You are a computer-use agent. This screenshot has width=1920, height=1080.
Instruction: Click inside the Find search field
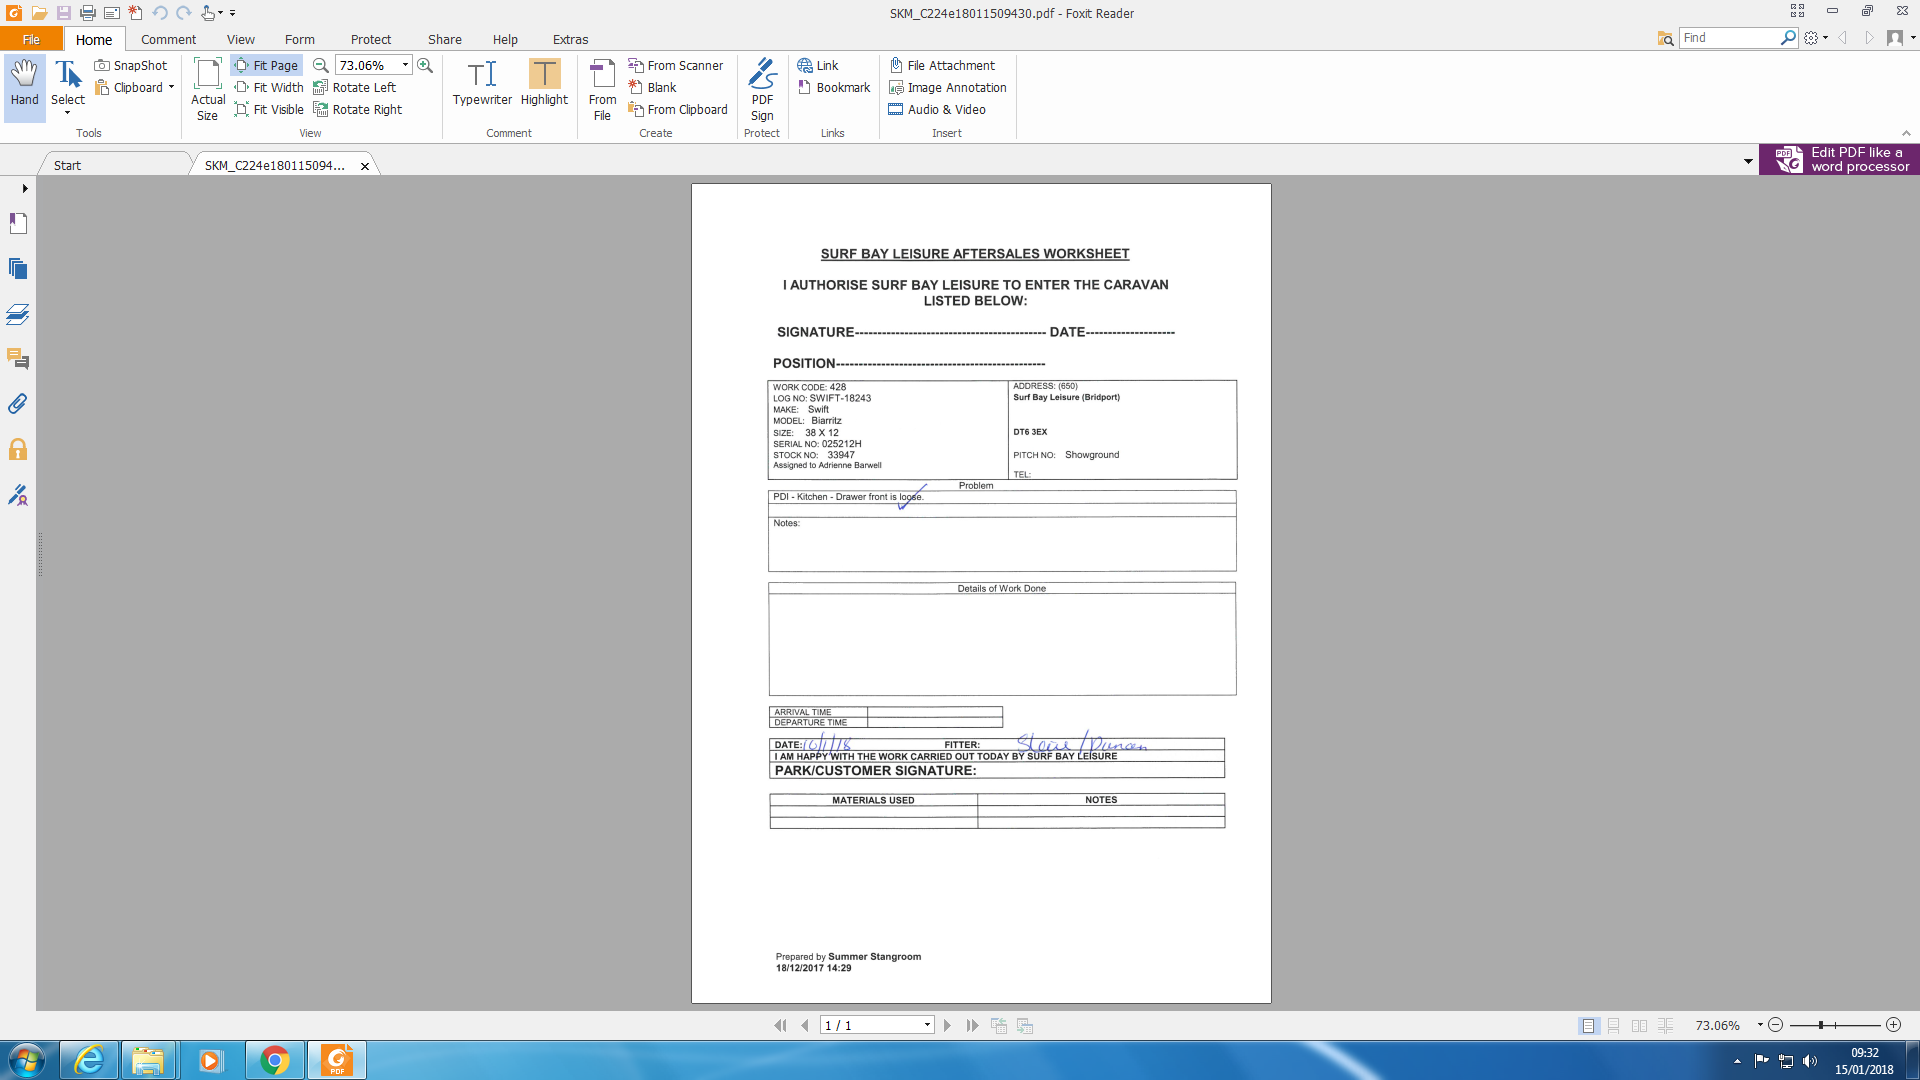[1728, 38]
